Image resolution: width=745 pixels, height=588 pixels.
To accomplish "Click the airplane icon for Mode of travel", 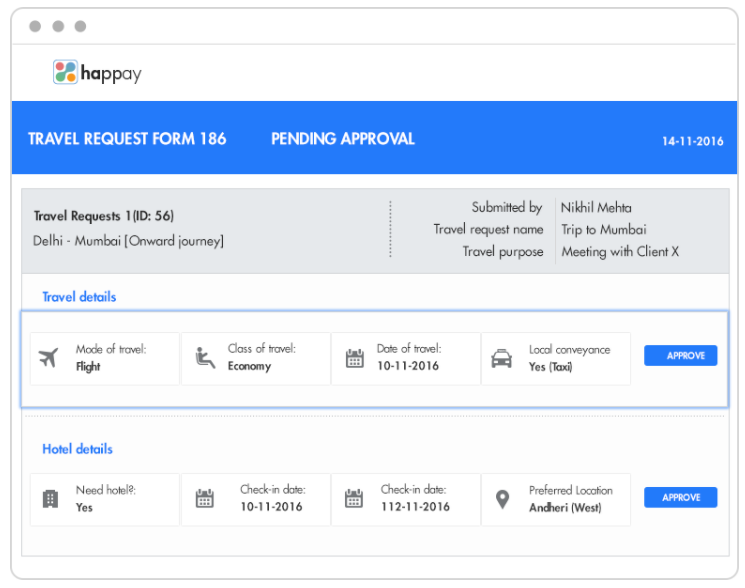I will [49, 358].
